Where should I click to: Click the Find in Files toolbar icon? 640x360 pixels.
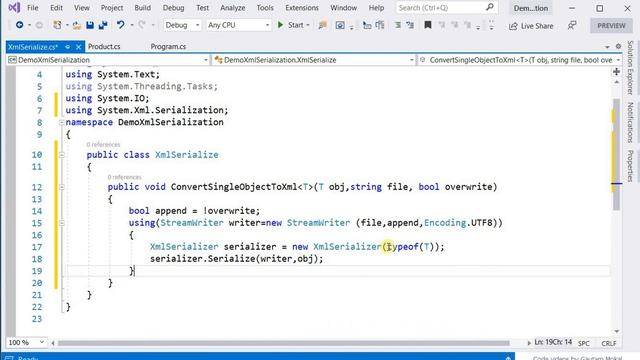pyautogui.click(x=322, y=25)
